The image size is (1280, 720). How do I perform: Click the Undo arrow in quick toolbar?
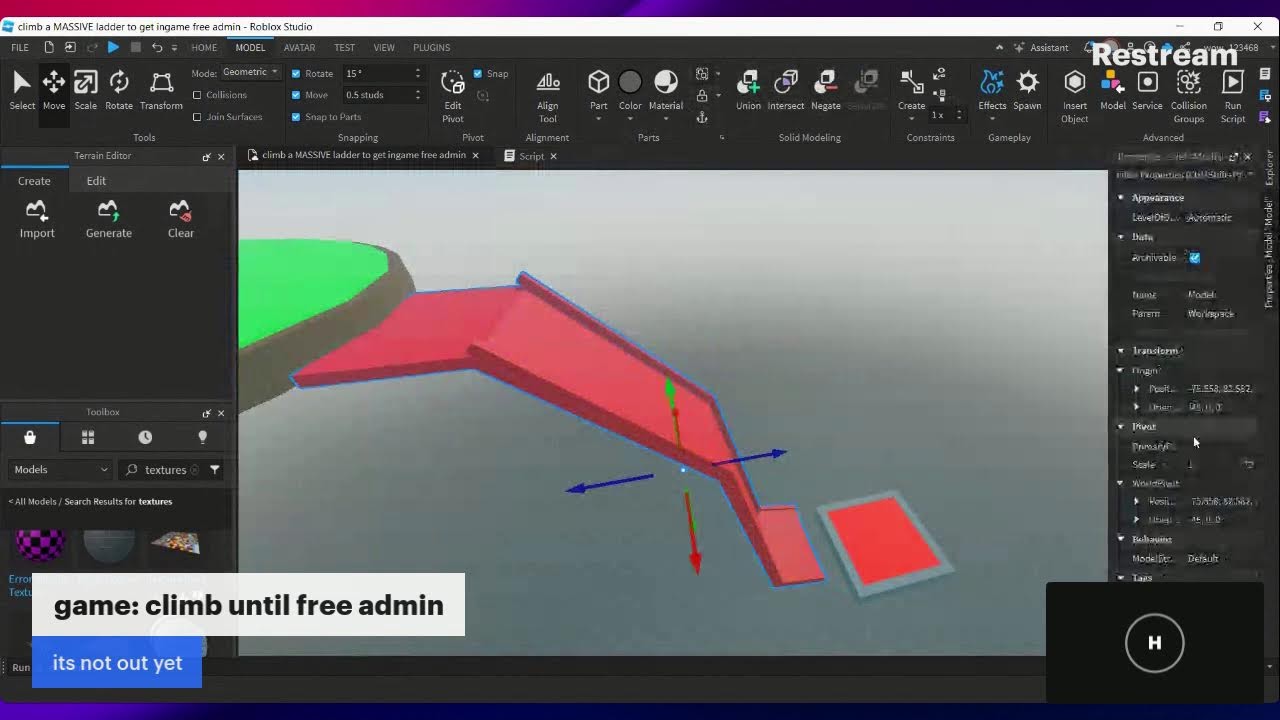pyautogui.click(x=157, y=47)
